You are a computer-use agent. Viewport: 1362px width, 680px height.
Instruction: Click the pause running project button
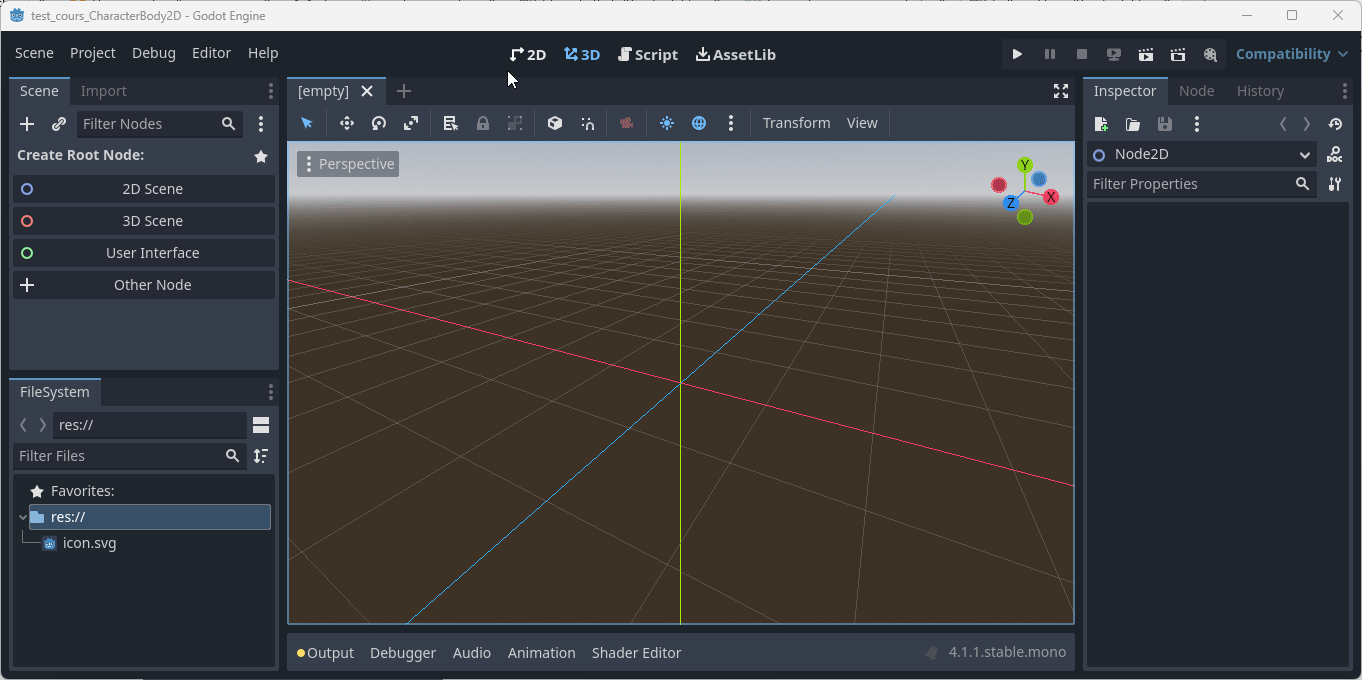coord(1050,54)
